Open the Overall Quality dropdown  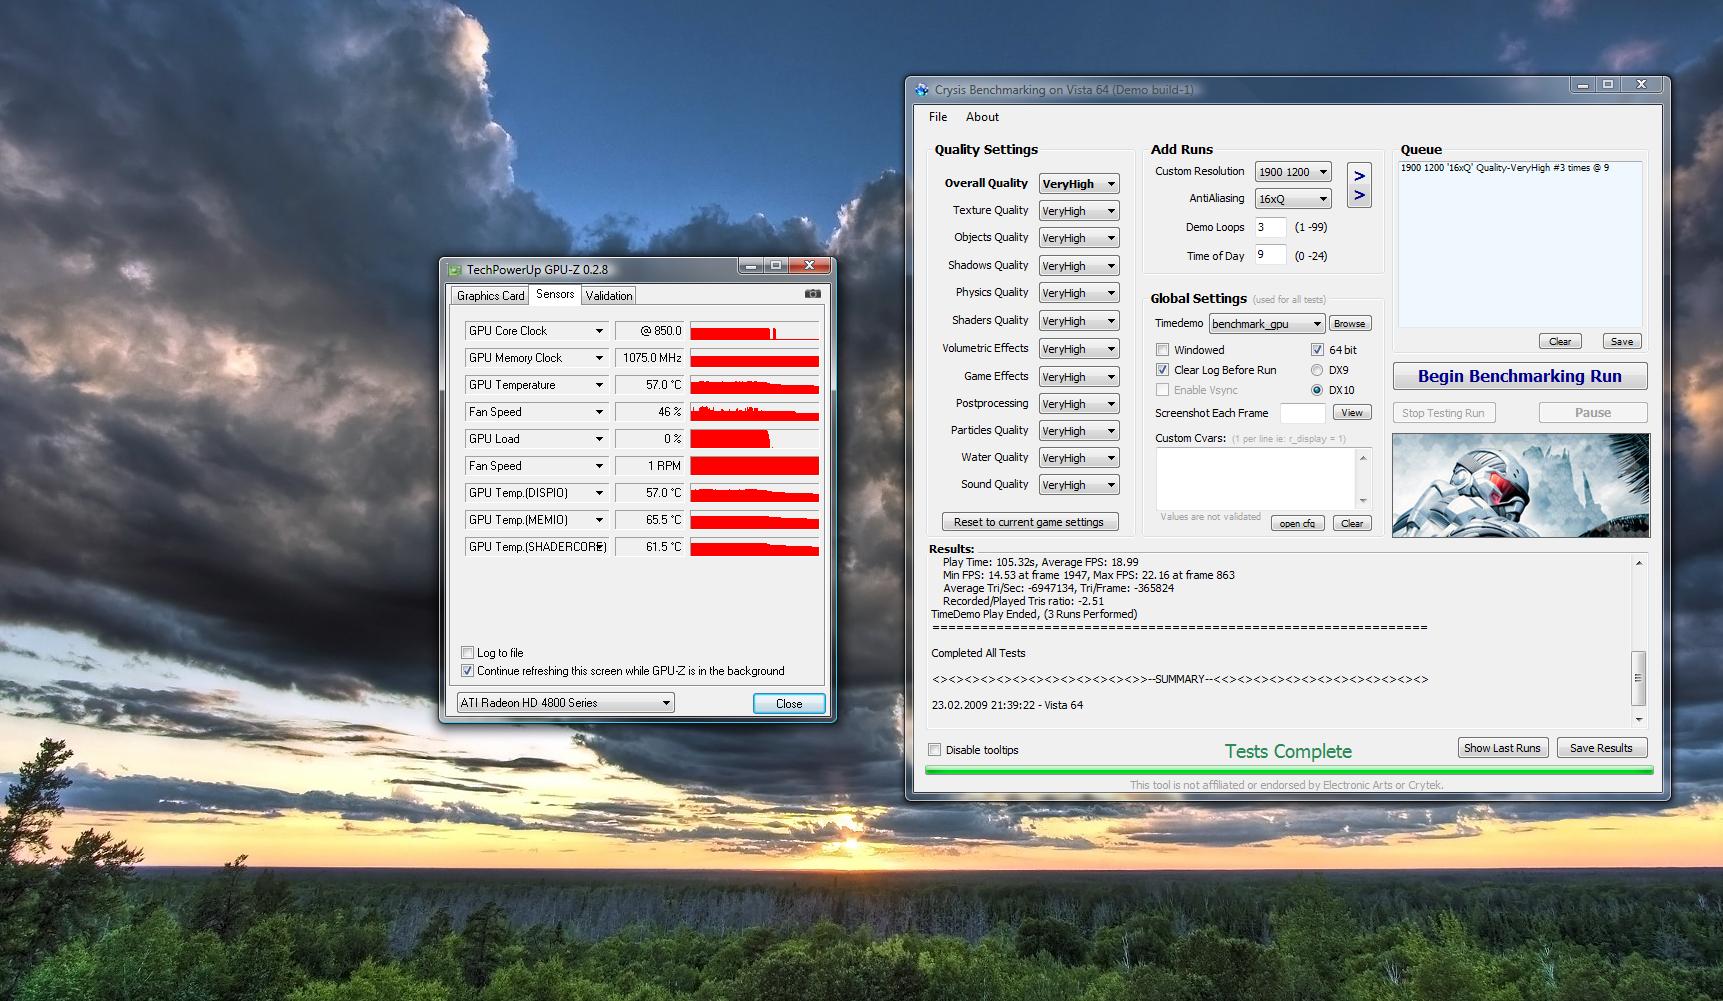[x=1079, y=184]
